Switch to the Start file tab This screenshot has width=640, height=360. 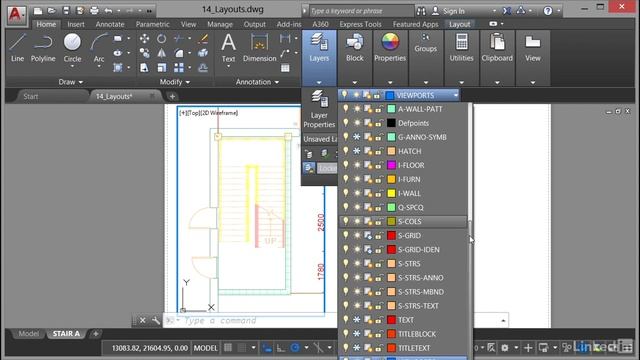31,96
